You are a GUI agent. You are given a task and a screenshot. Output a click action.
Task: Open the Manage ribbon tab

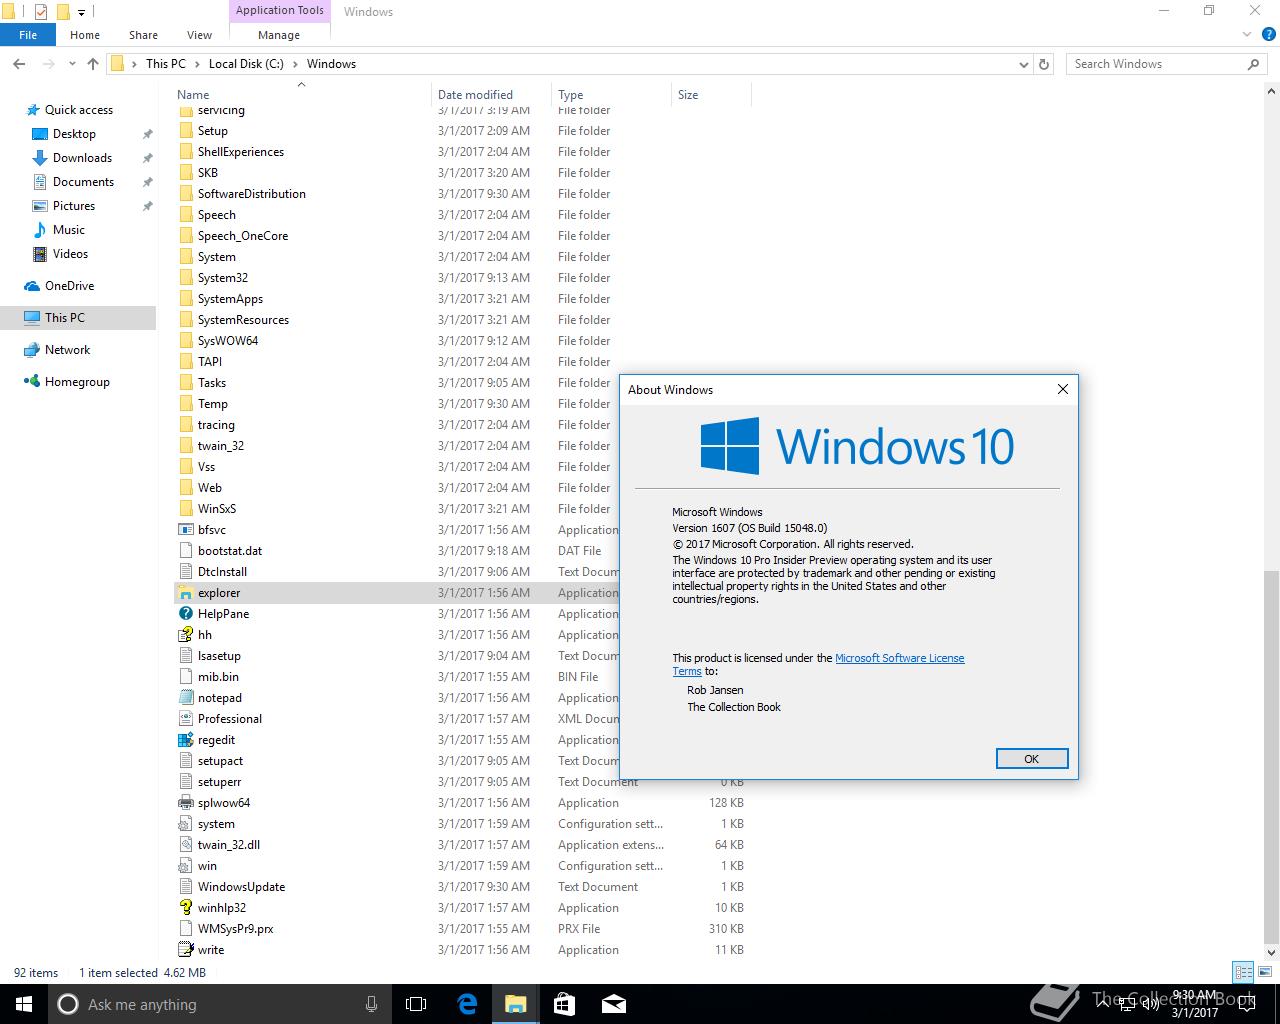279,35
